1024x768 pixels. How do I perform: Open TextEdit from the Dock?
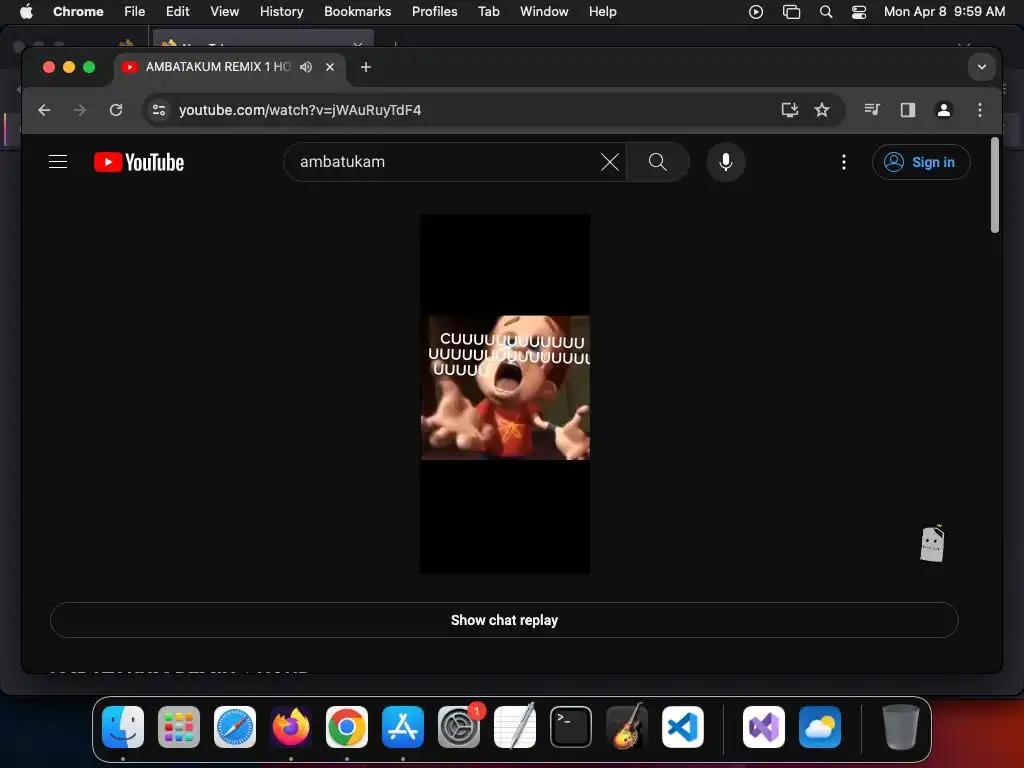pos(515,727)
